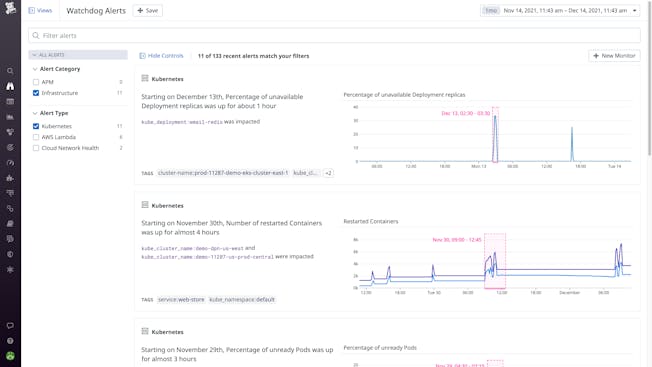Collapse the ALL ALERTS section
The image size is (652, 367).
pyautogui.click(x=78, y=54)
